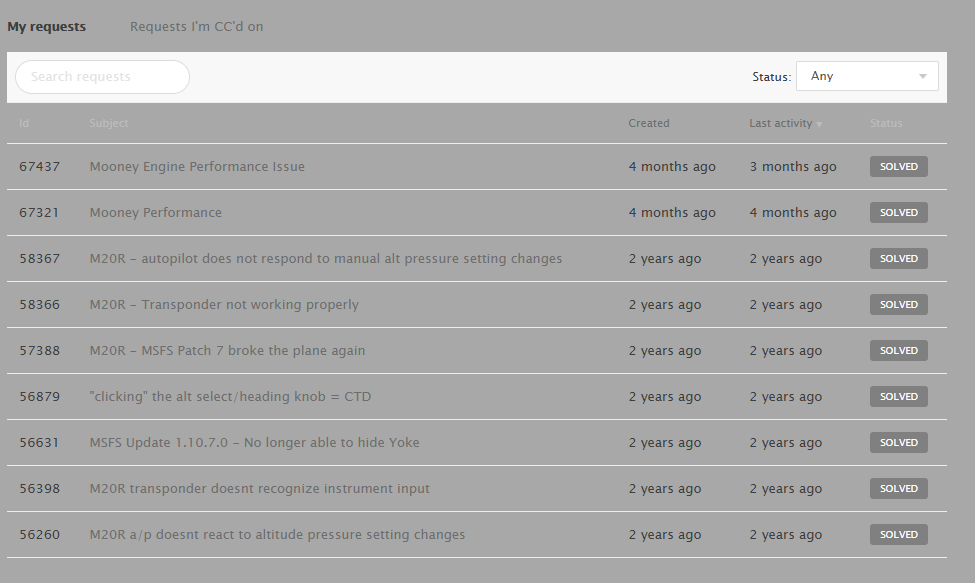Open MSFS Update 1.10.7.0 Yoke request

click(x=254, y=443)
